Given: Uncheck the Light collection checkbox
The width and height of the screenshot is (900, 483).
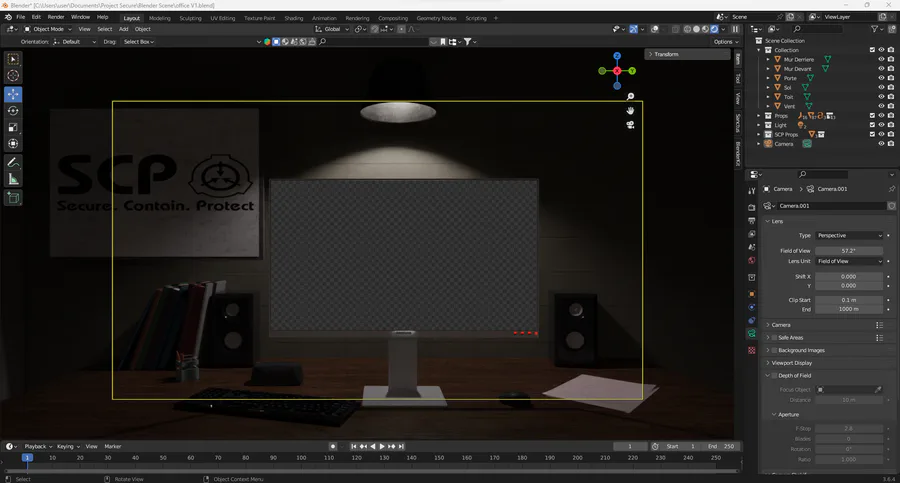Looking at the screenshot, I should 872,125.
